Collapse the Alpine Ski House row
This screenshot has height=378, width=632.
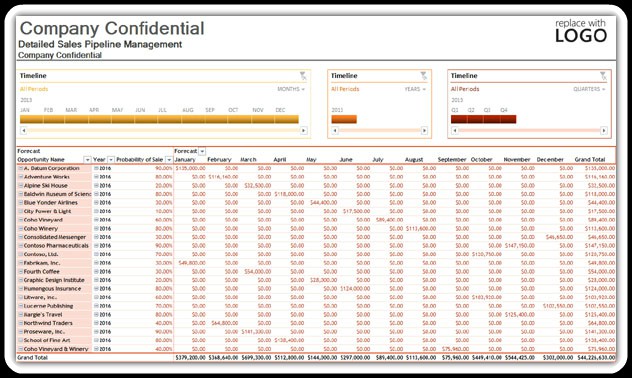[x=21, y=185]
